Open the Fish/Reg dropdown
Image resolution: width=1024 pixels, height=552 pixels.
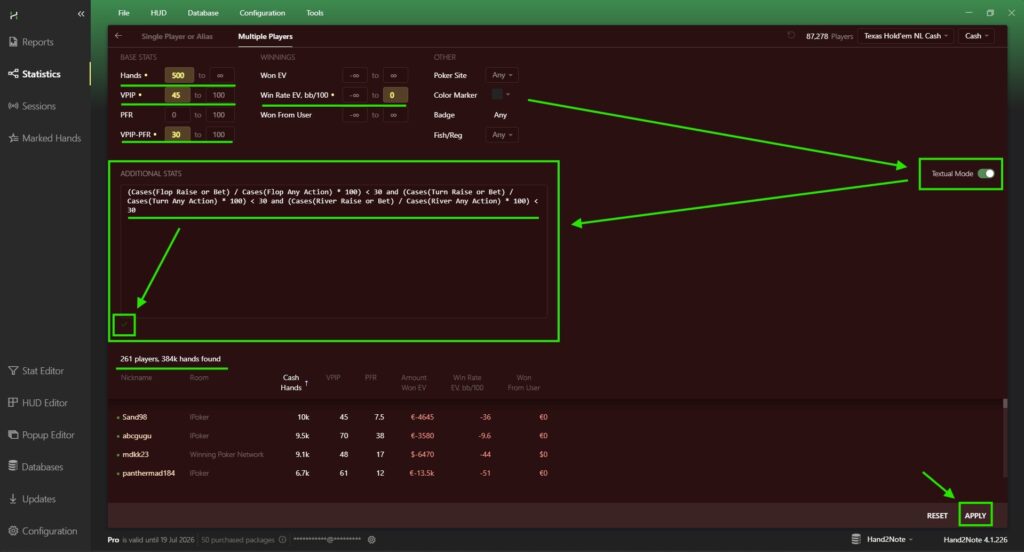[501, 135]
